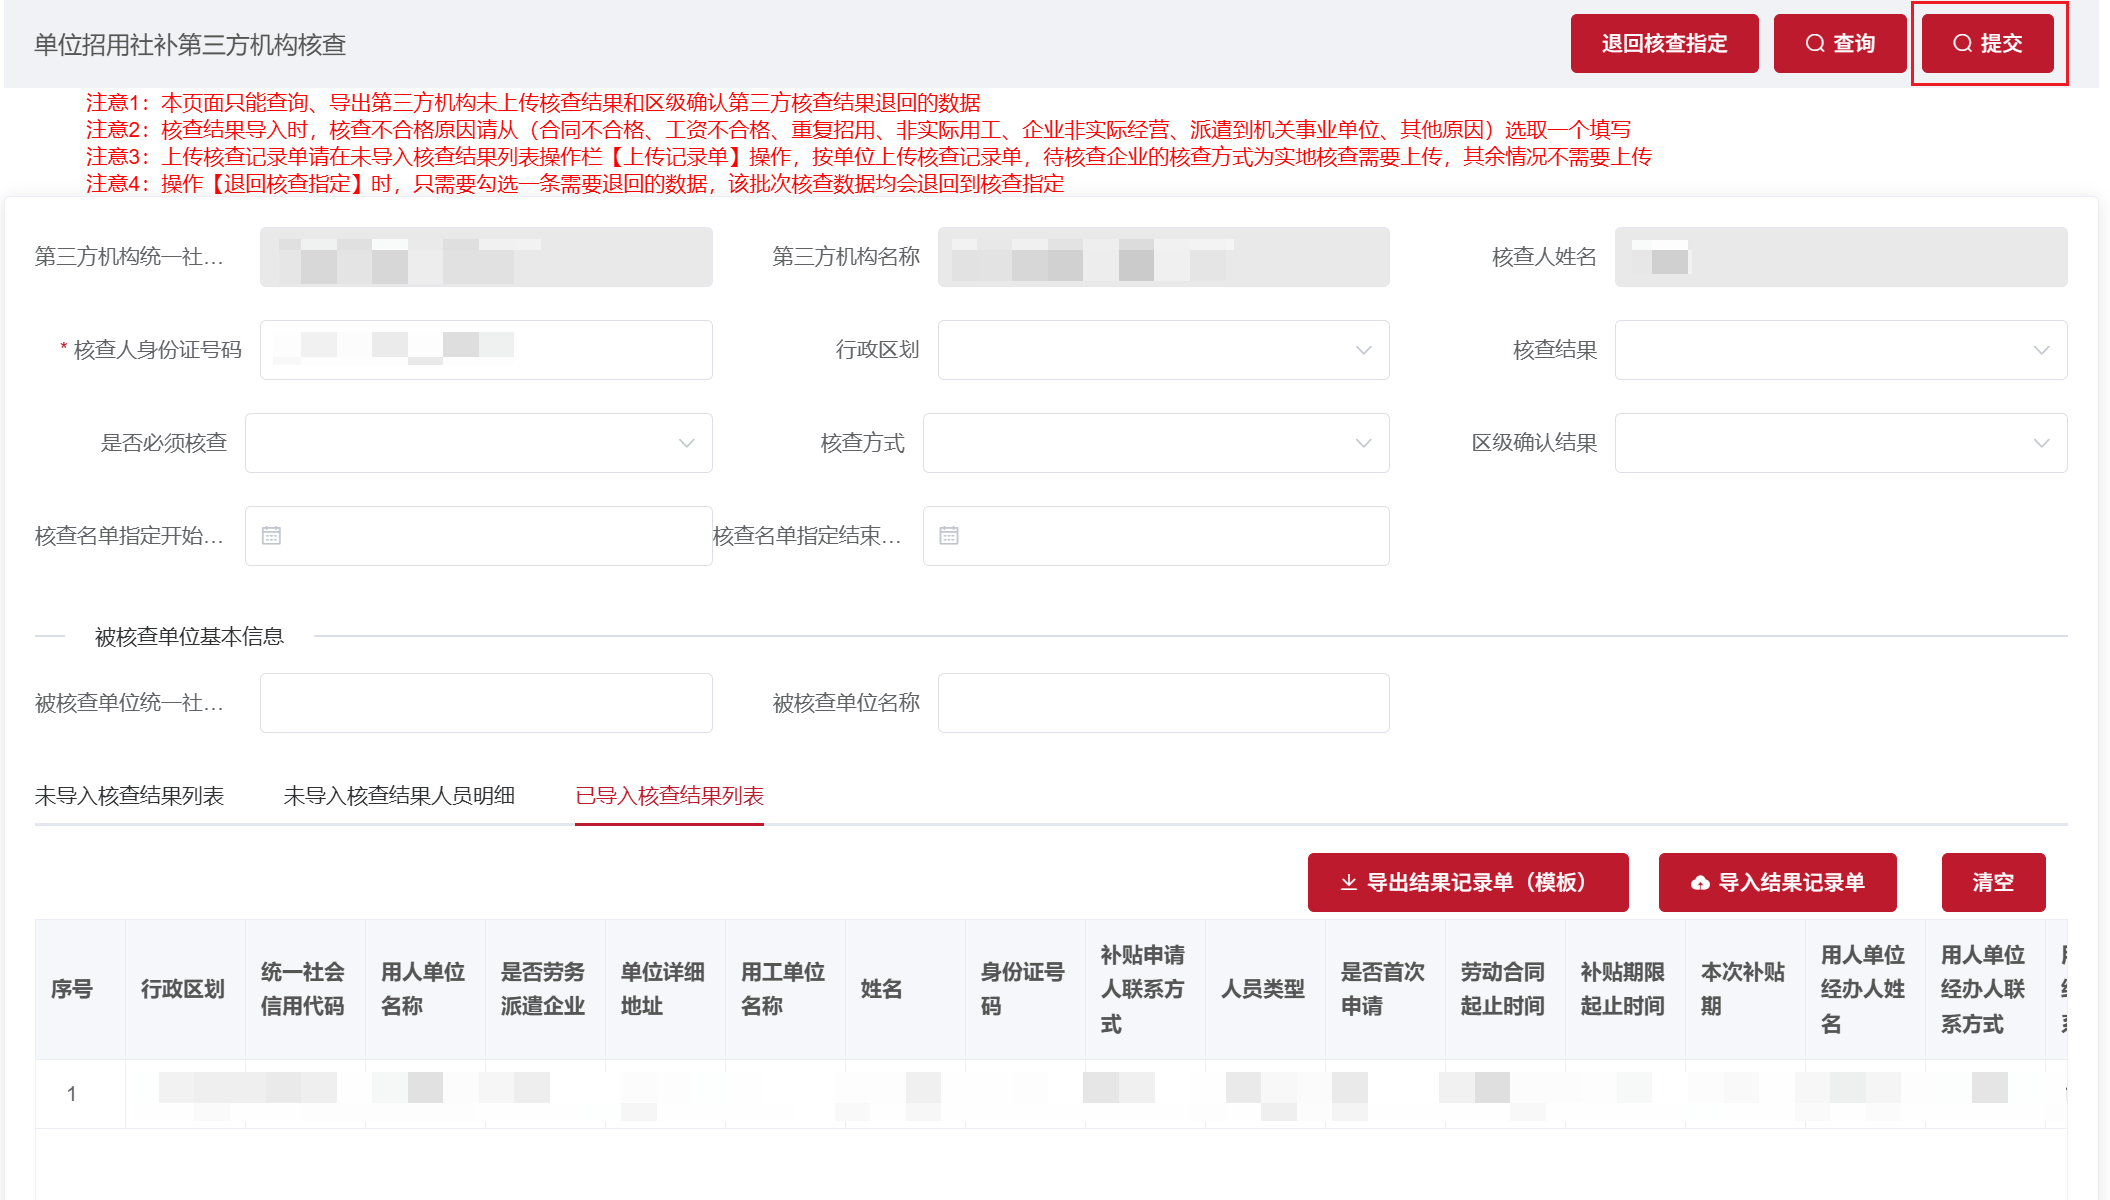Select table row number 1
This screenshot has height=1200, width=2110.
click(1051, 1094)
